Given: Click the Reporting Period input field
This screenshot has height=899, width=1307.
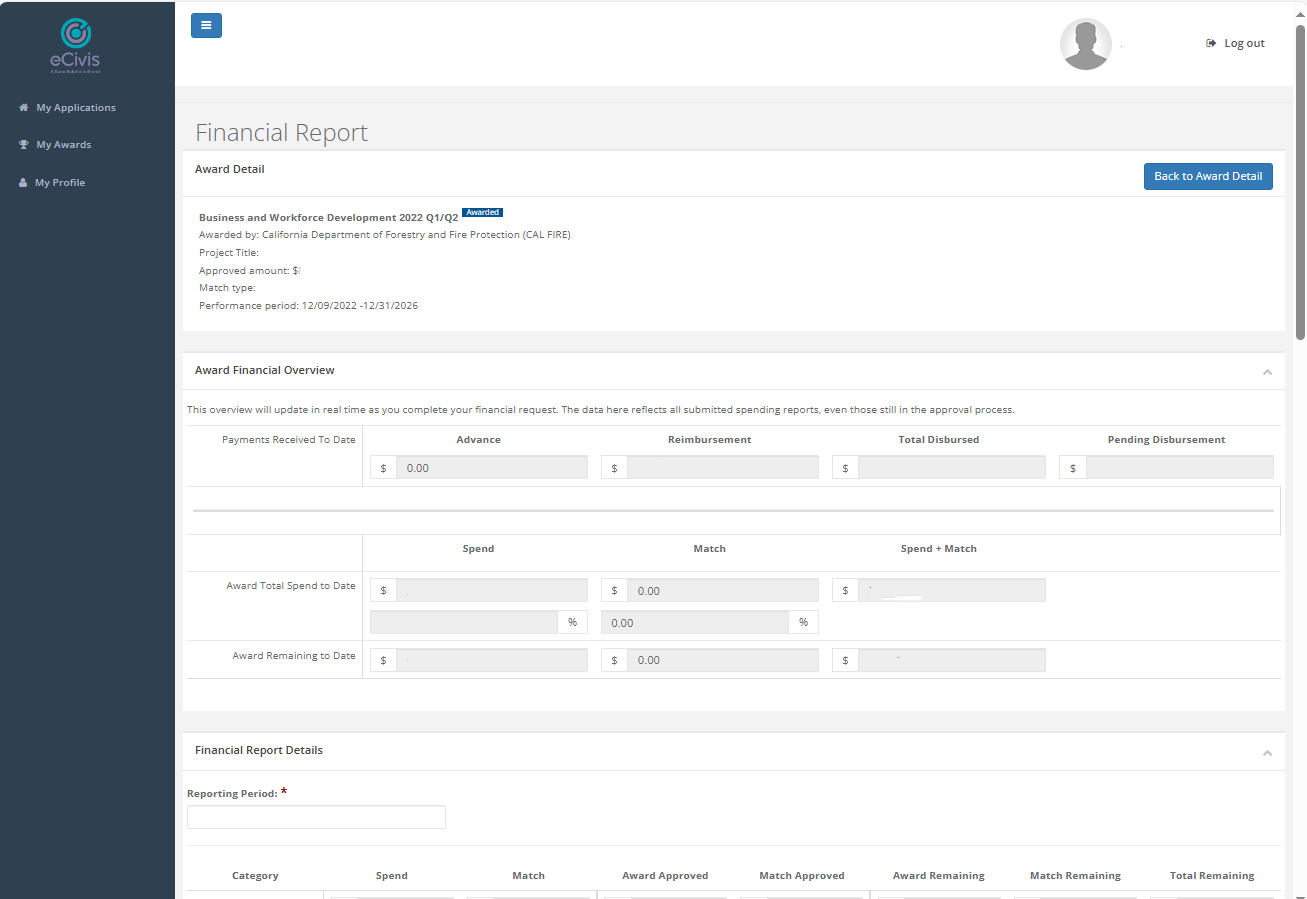Looking at the screenshot, I should (x=316, y=817).
